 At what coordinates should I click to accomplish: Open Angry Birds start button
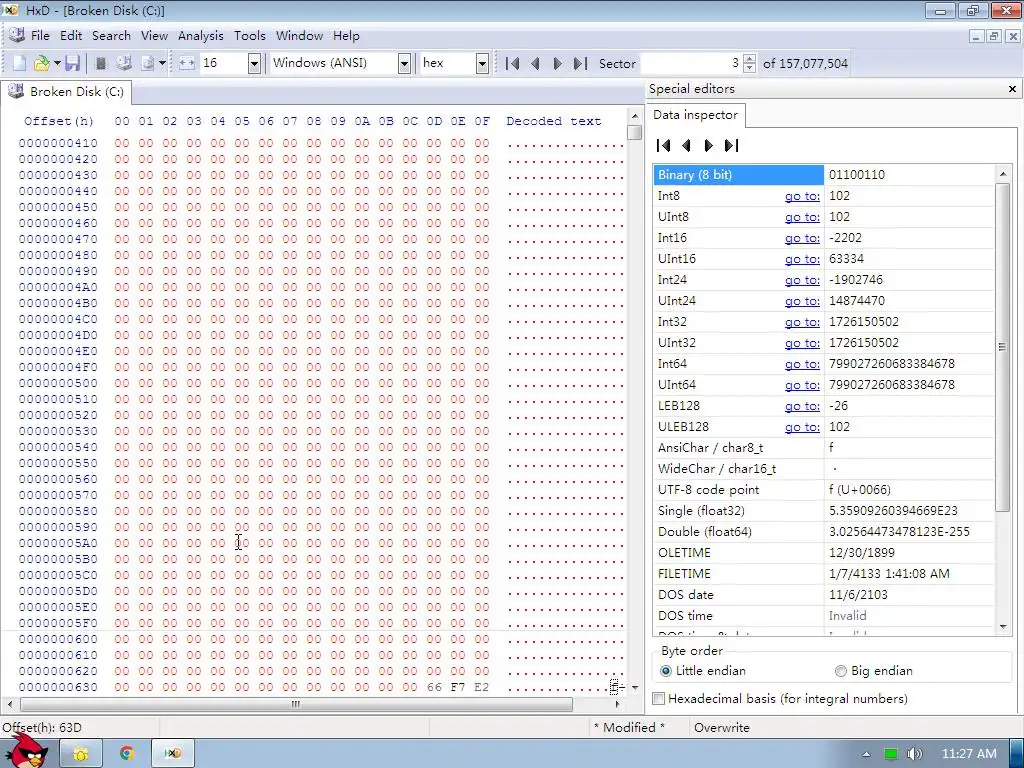click(27, 751)
